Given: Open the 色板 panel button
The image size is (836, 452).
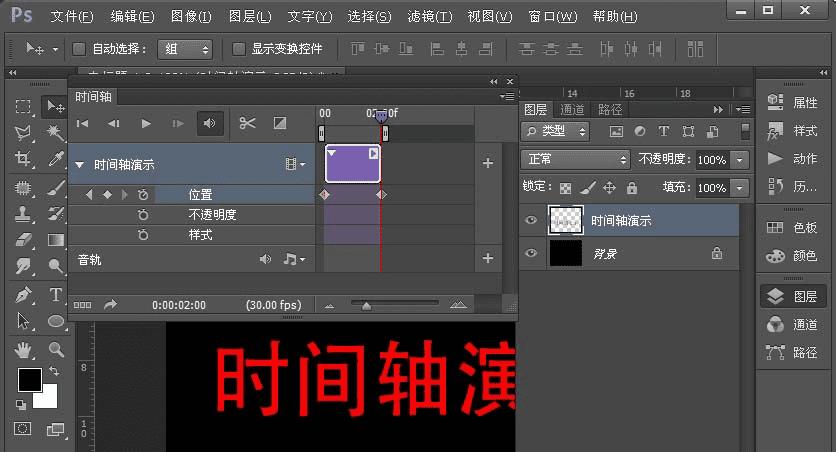Looking at the screenshot, I should (x=793, y=228).
